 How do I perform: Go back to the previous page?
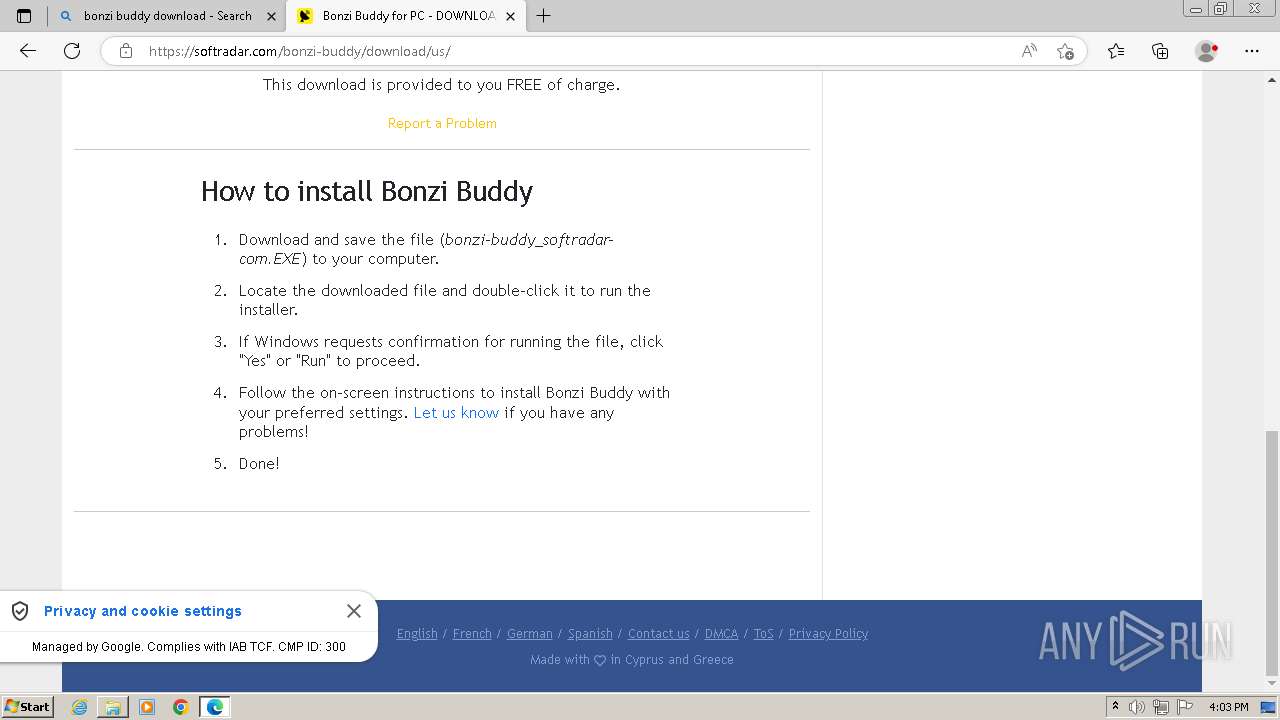(x=28, y=51)
